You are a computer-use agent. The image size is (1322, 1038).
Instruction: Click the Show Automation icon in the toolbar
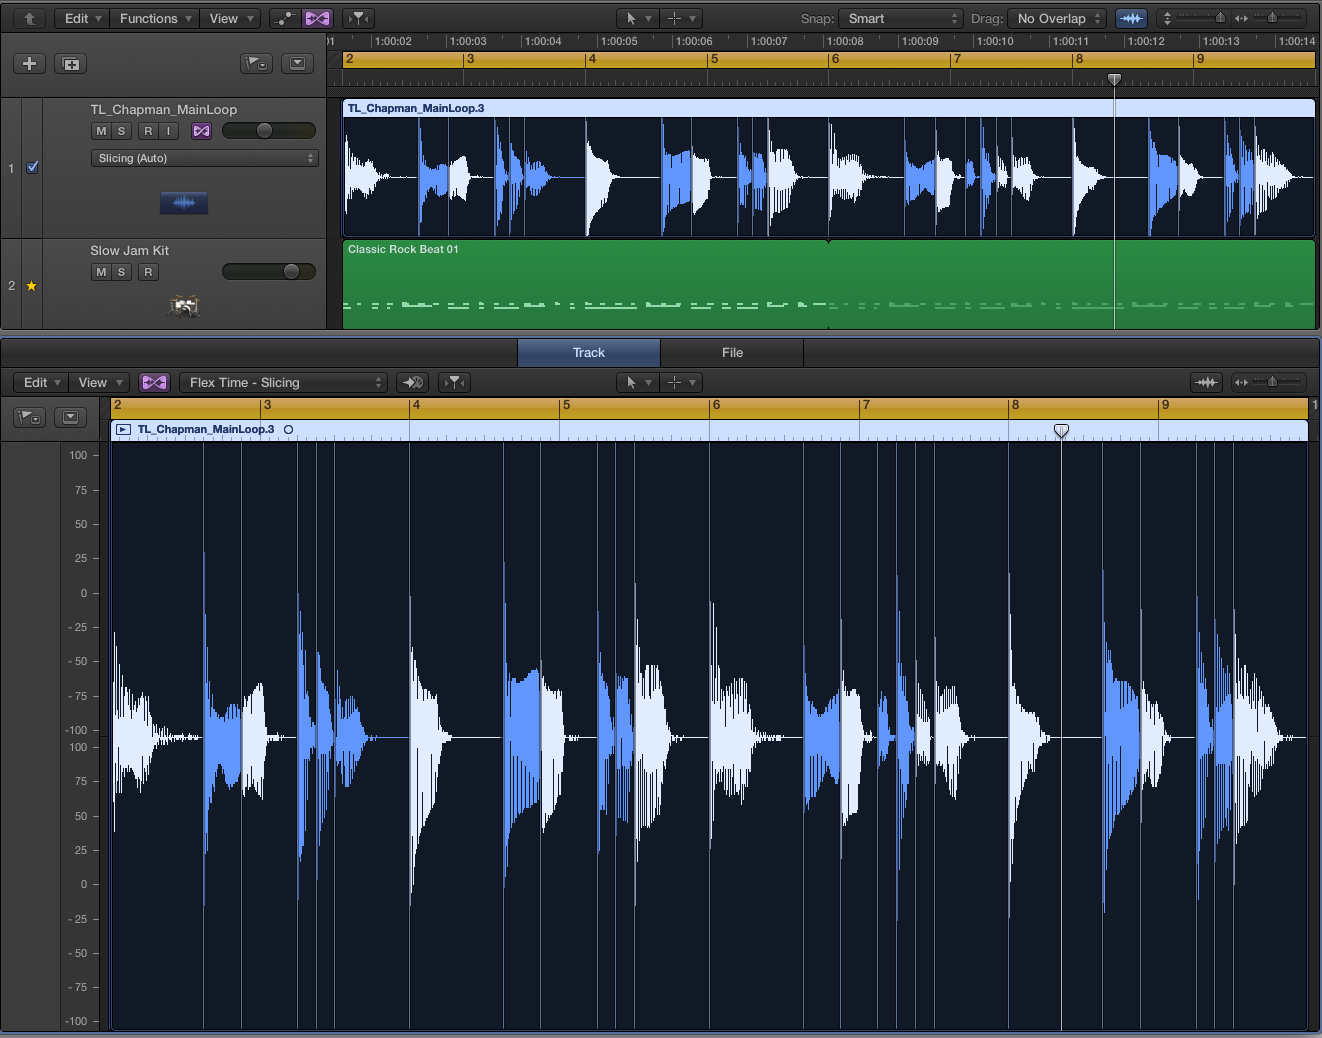pos(283,18)
